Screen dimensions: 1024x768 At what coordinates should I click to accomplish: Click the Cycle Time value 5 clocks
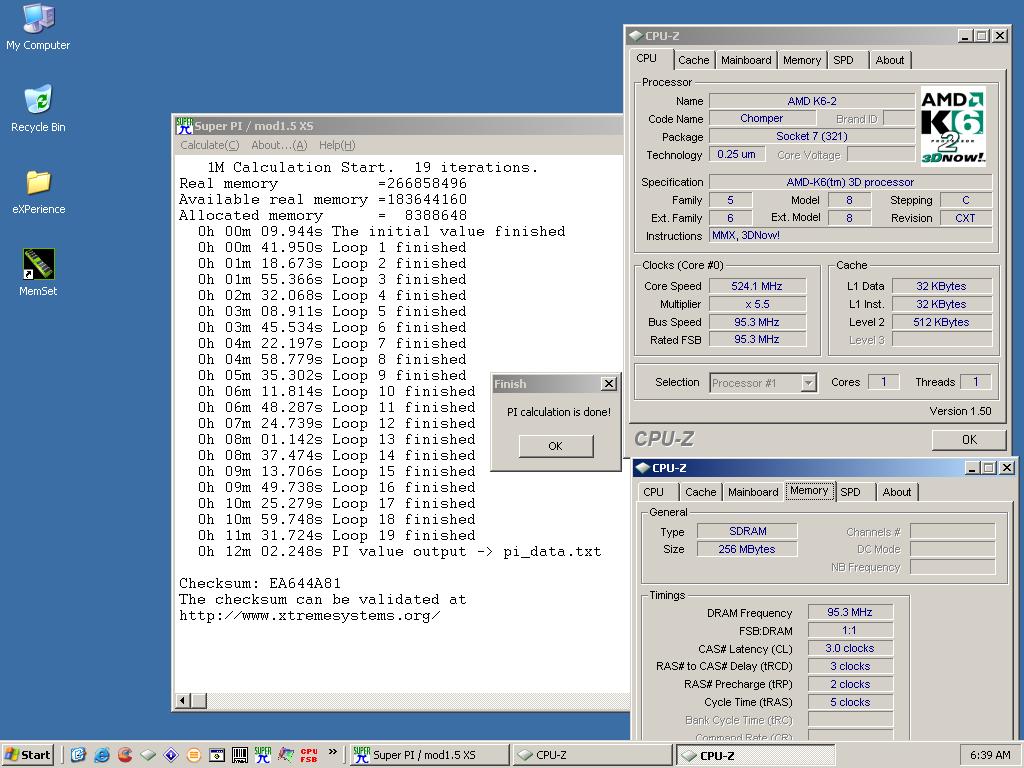850,703
